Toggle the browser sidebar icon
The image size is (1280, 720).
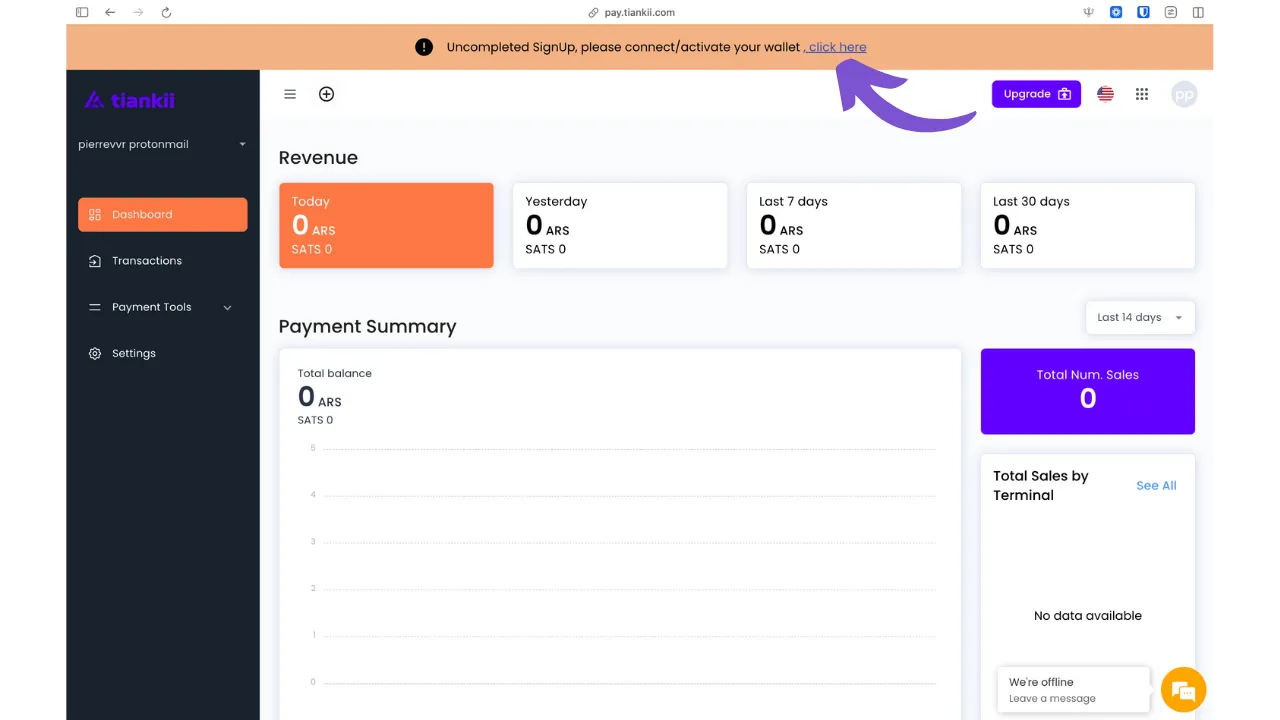[82, 12]
